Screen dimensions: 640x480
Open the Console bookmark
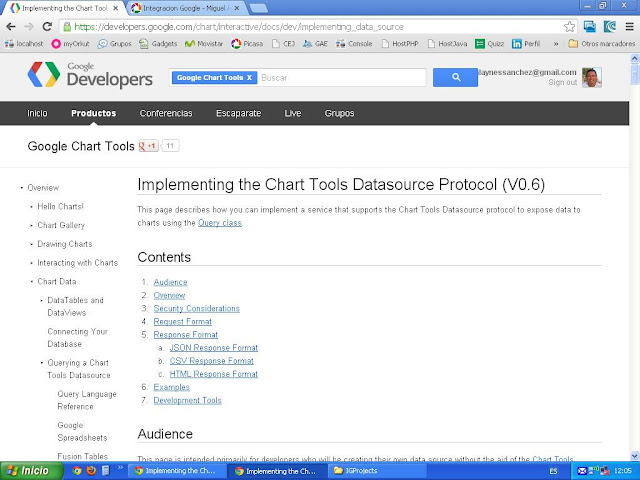[354, 44]
